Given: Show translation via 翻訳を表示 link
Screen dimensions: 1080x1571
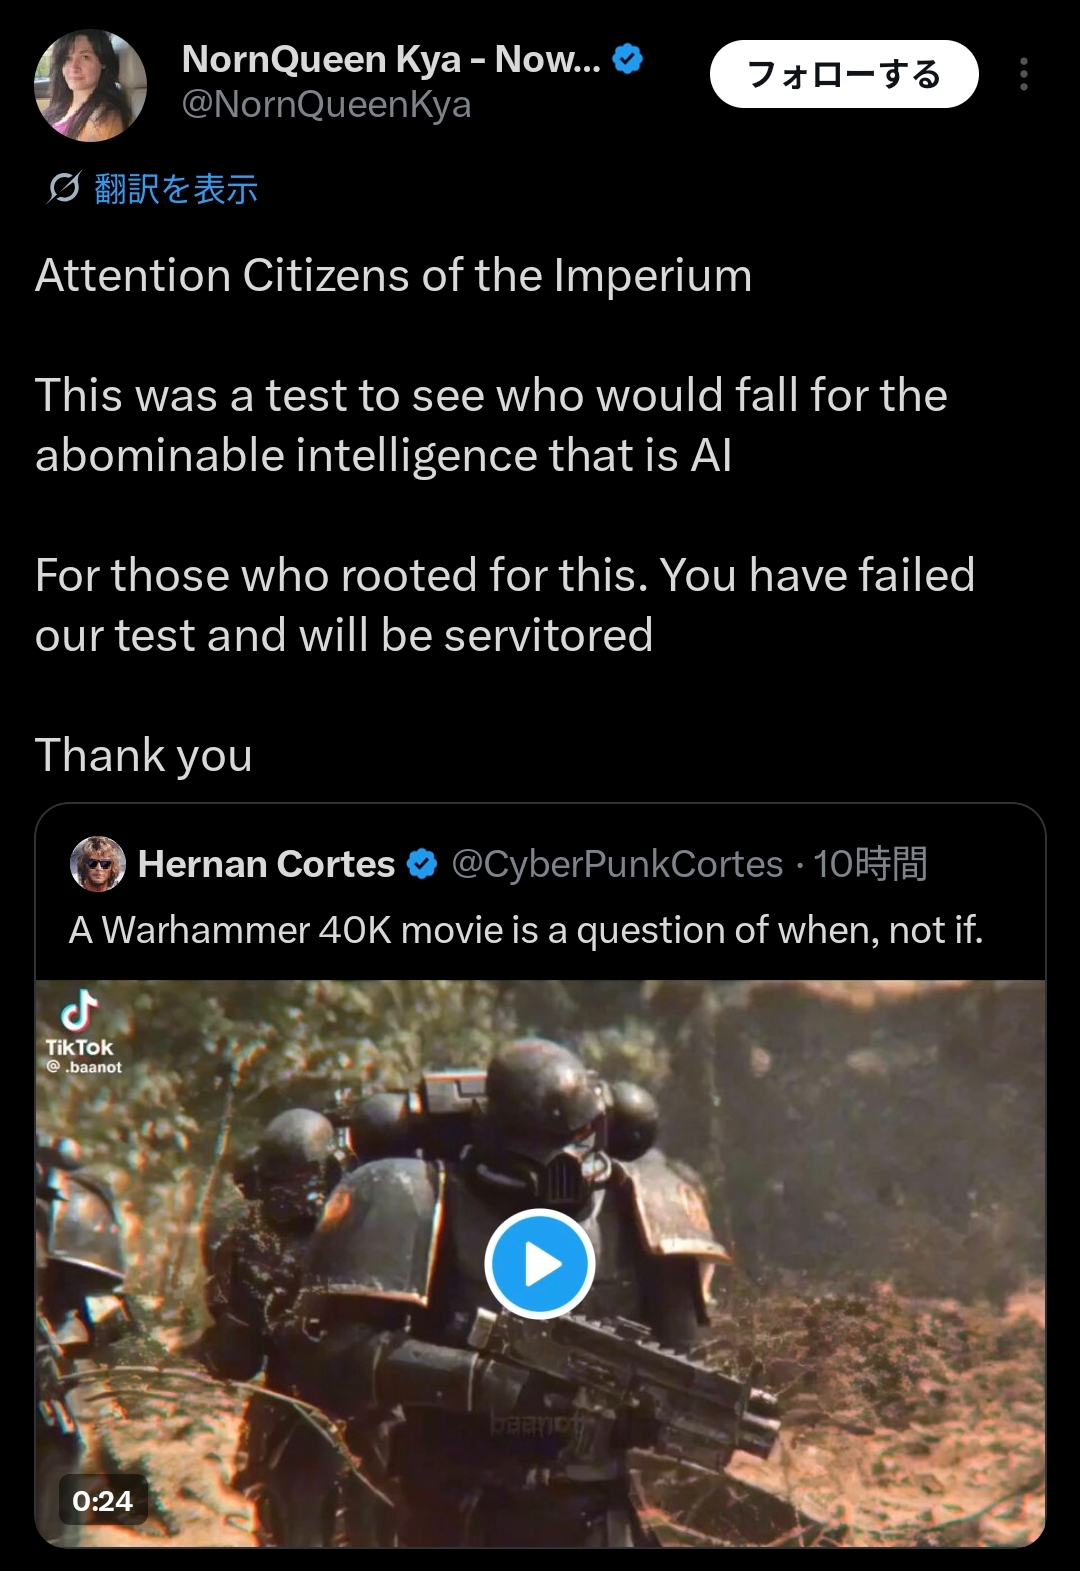Looking at the screenshot, I should pyautogui.click(x=176, y=188).
